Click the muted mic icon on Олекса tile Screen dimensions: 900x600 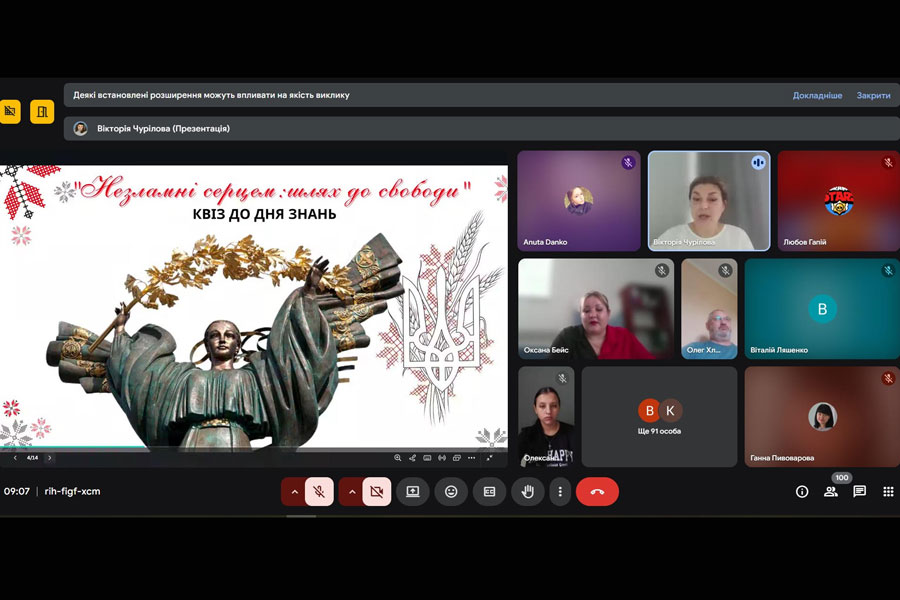[x=562, y=378]
